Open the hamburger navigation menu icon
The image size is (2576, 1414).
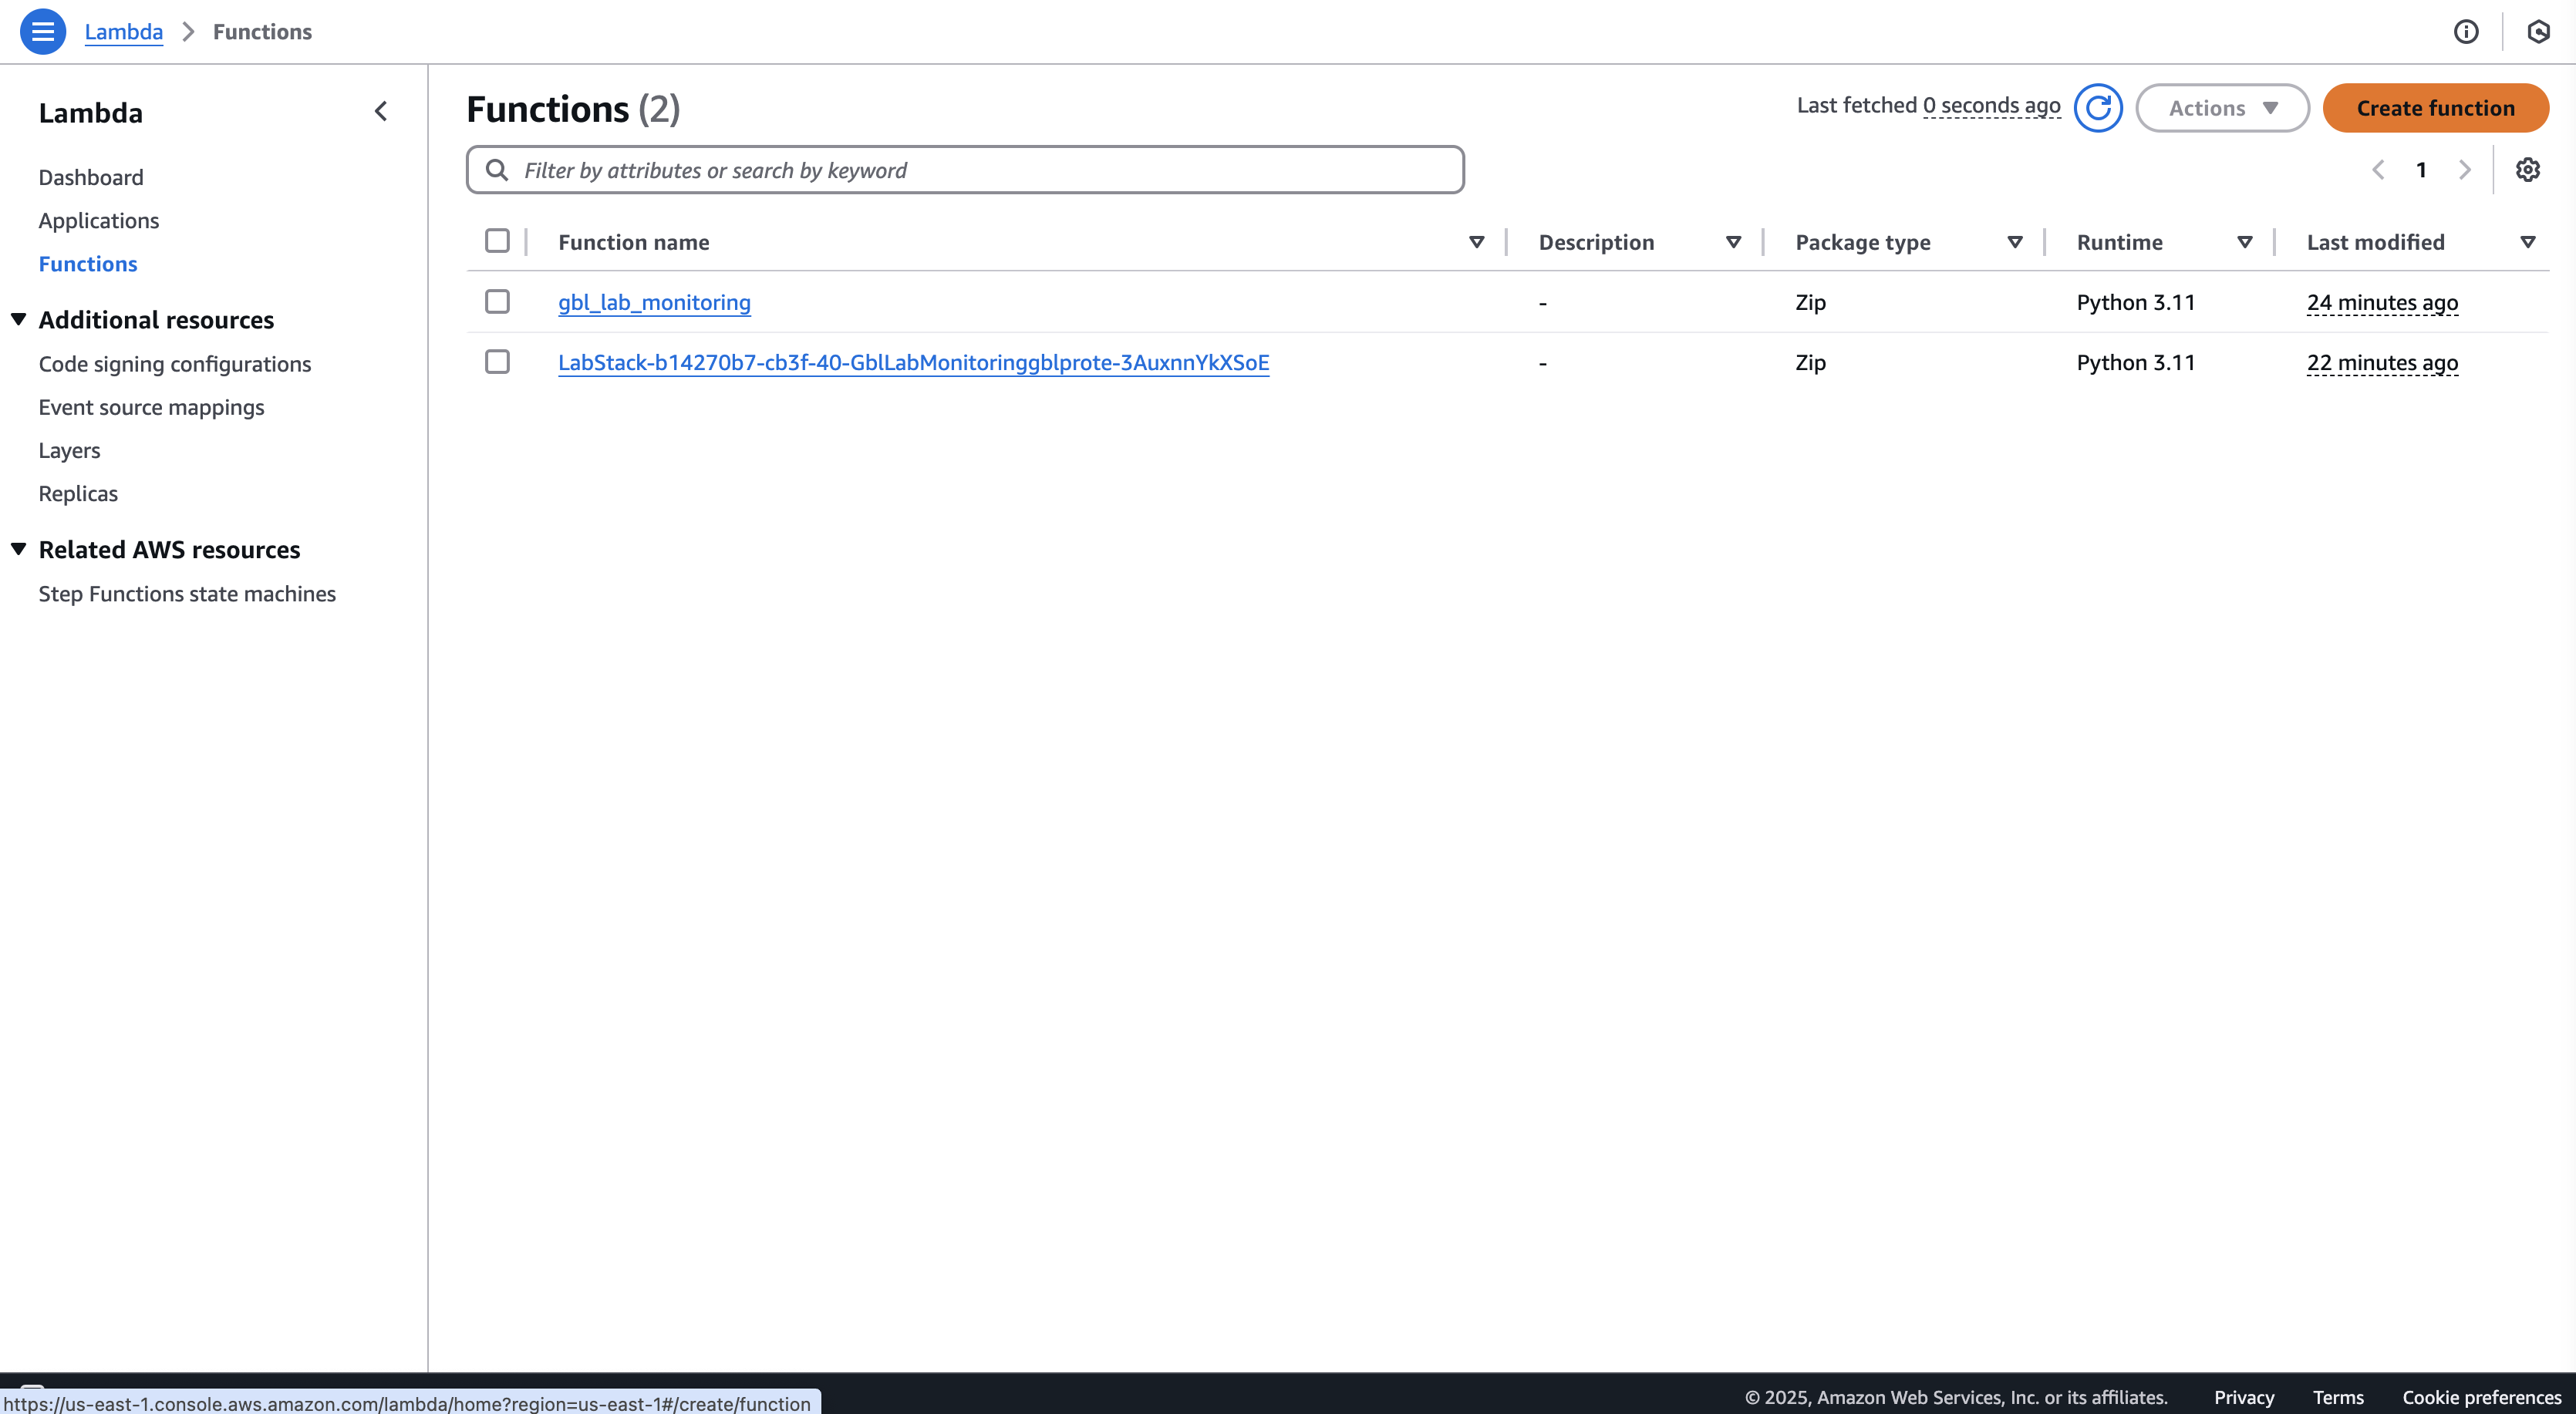coord(43,32)
